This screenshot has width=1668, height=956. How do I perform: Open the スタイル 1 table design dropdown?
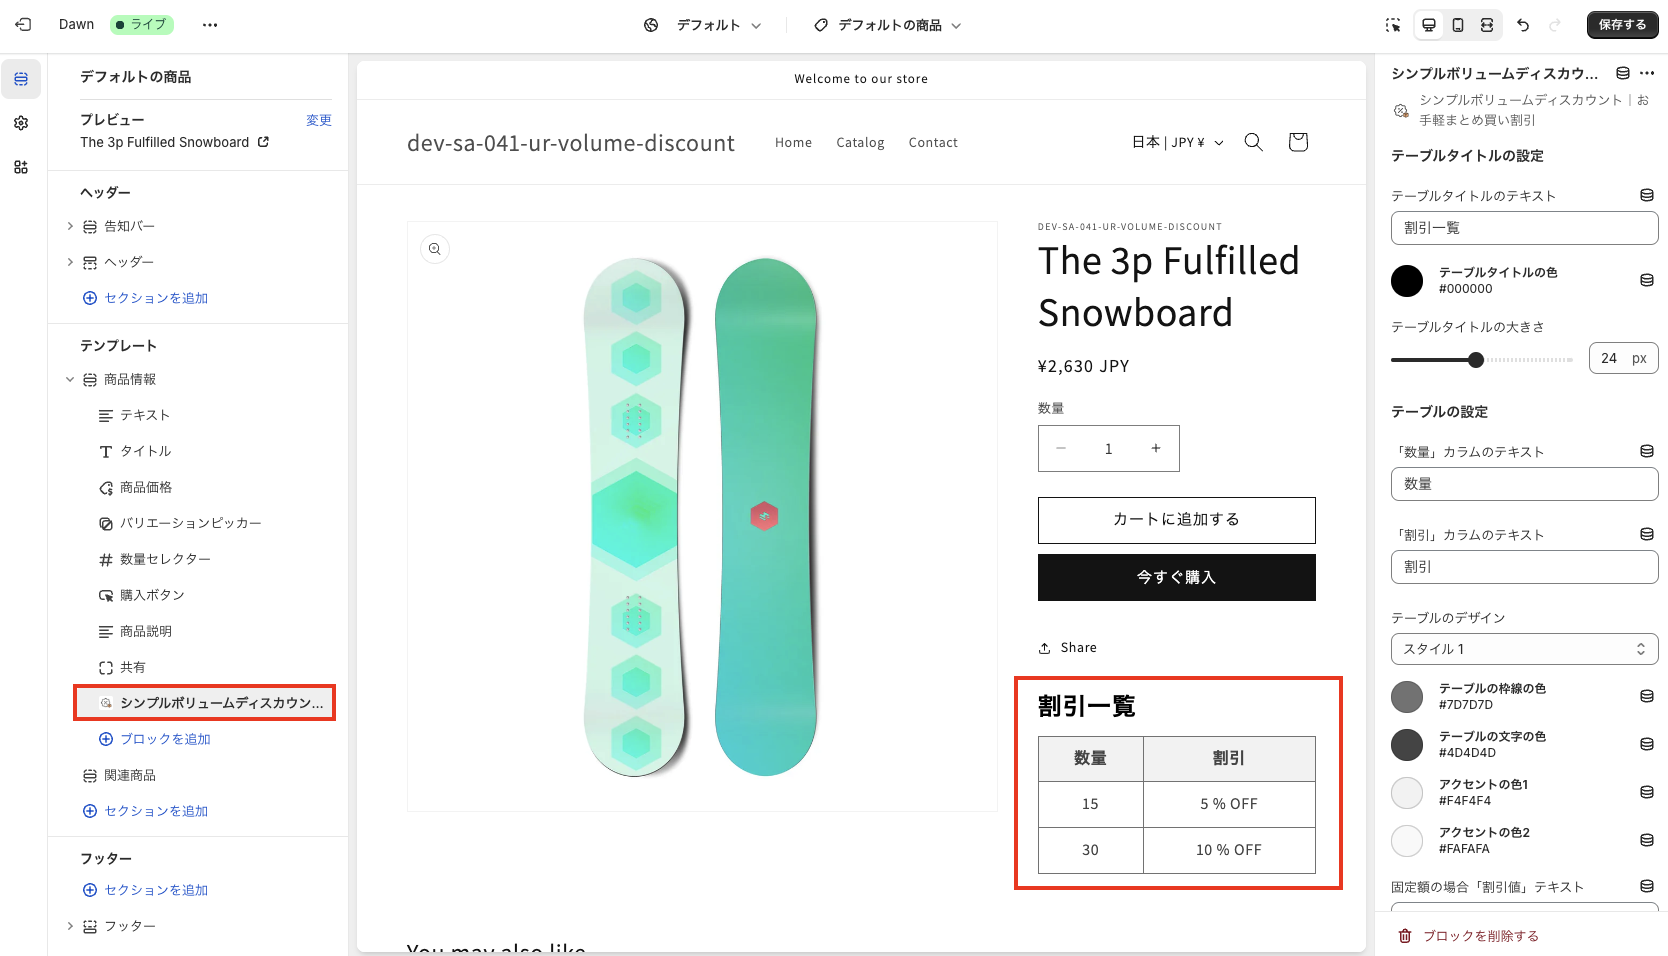coord(1523,648)
